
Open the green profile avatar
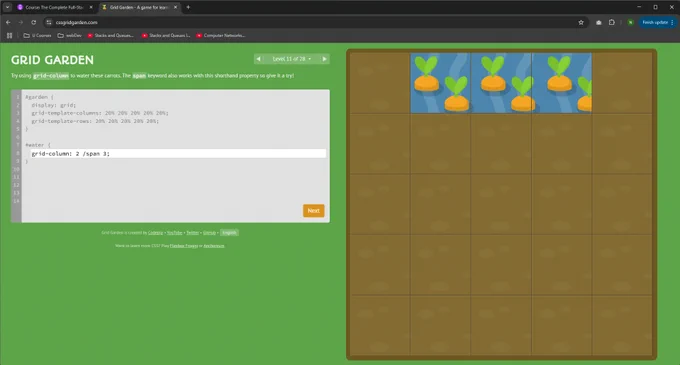tap(631, 23)
